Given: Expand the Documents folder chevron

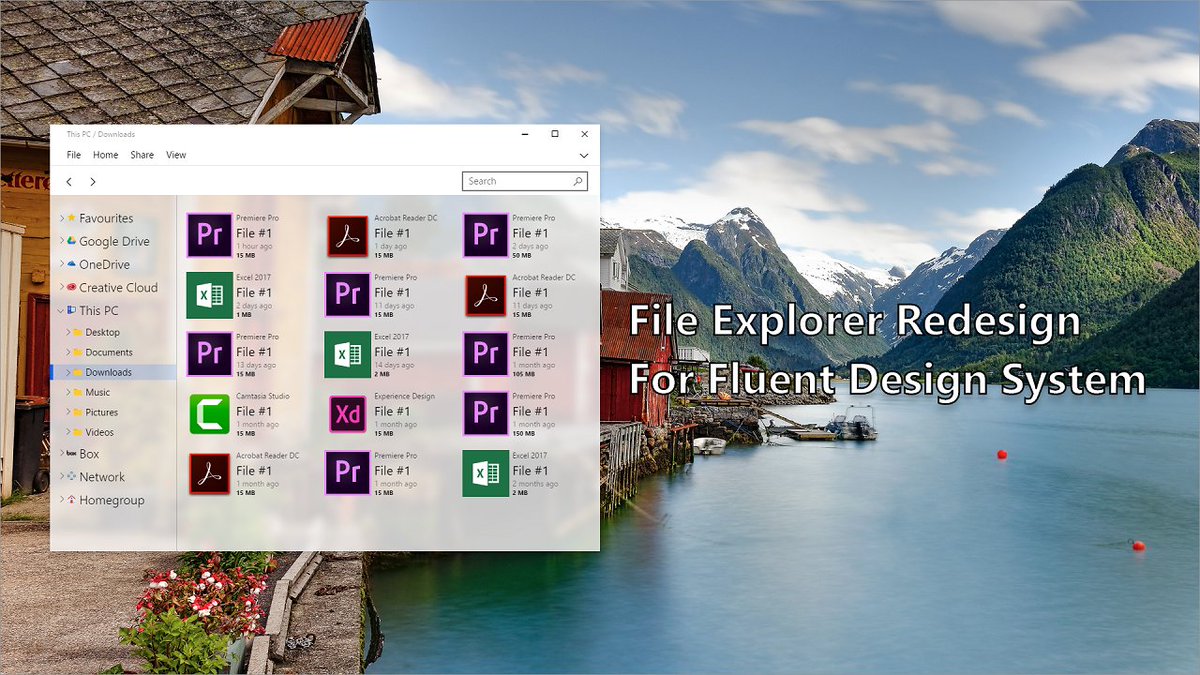Looking at the screenshot, I should [x=67, y=352].
